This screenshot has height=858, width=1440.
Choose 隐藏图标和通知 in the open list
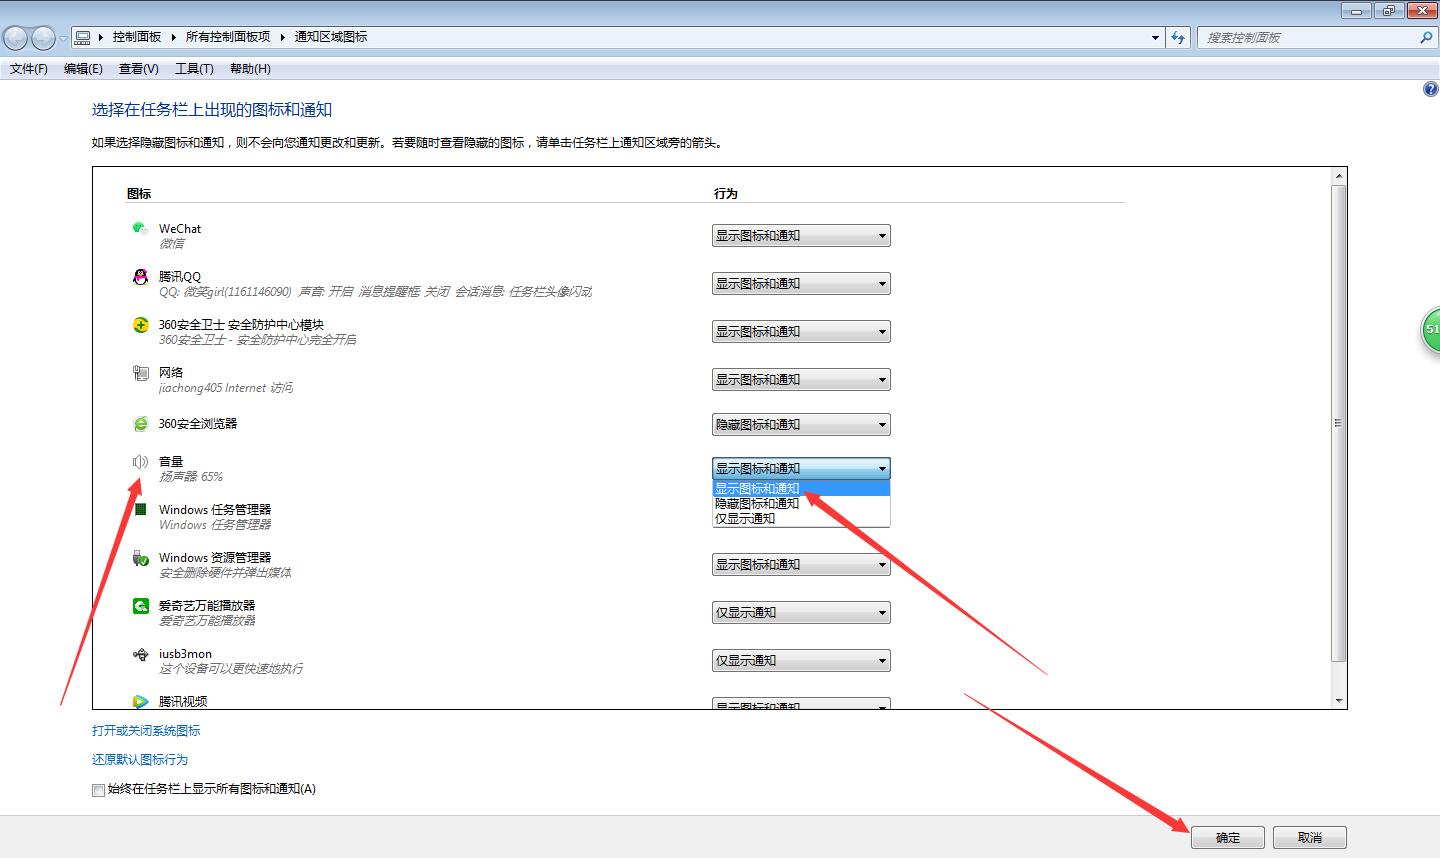coord(801,504)
